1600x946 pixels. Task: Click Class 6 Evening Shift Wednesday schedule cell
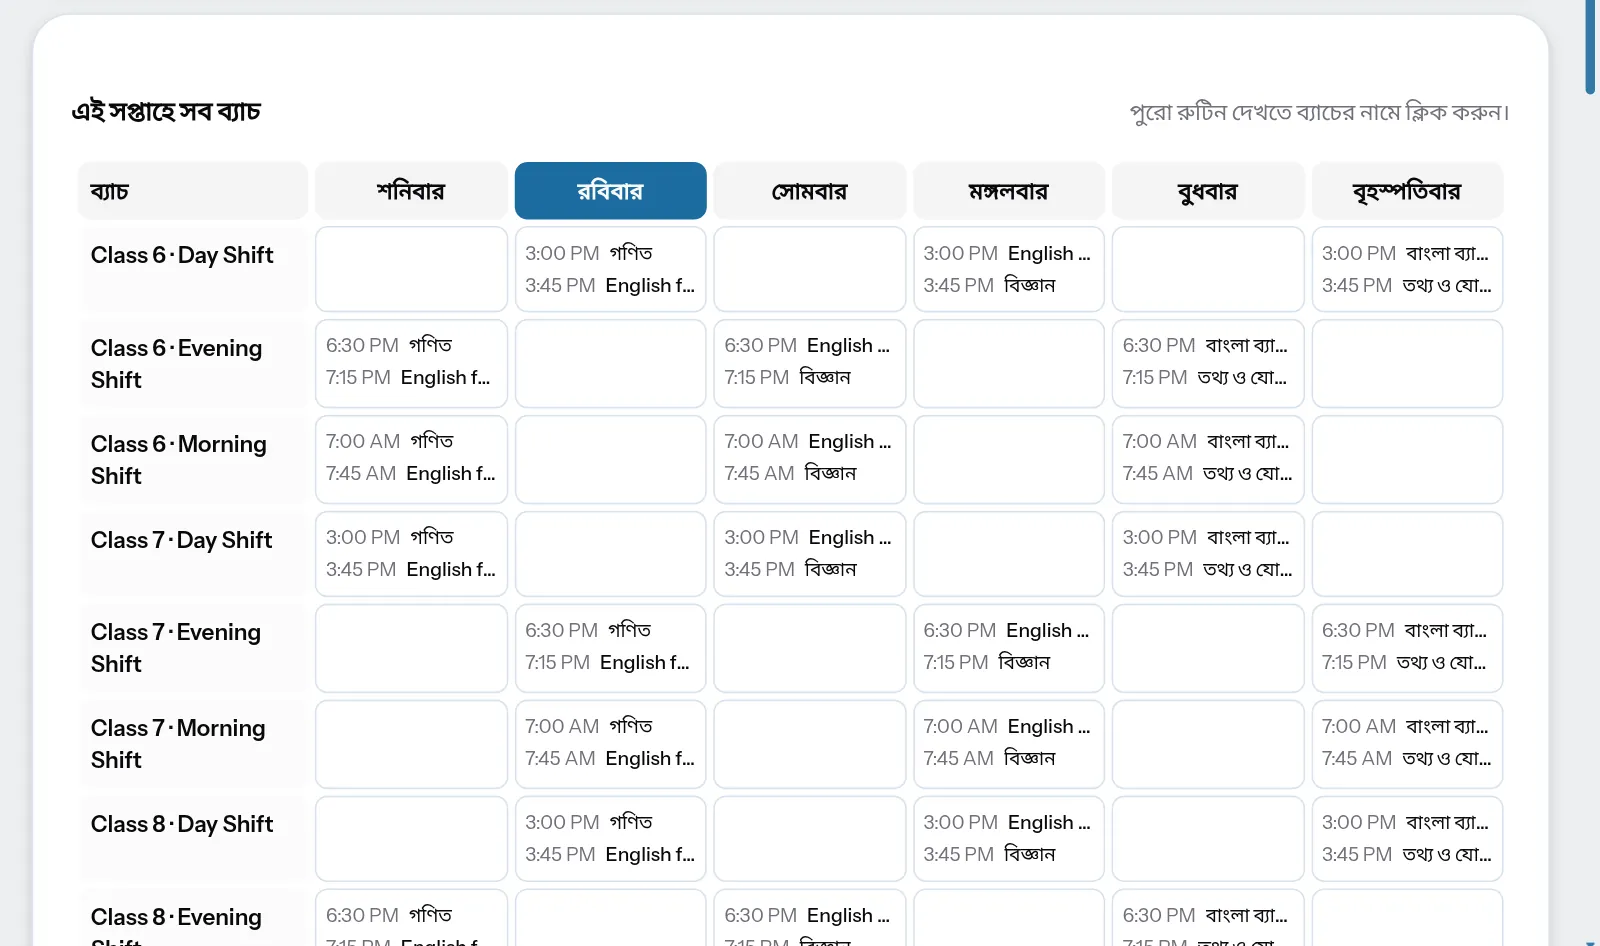pos(1208,363)
